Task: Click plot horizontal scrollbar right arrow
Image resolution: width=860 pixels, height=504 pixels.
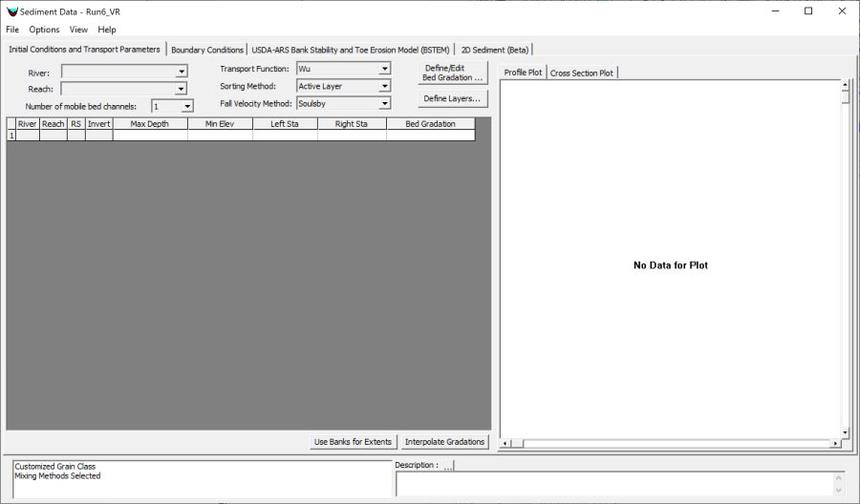Action: point(835,443)
